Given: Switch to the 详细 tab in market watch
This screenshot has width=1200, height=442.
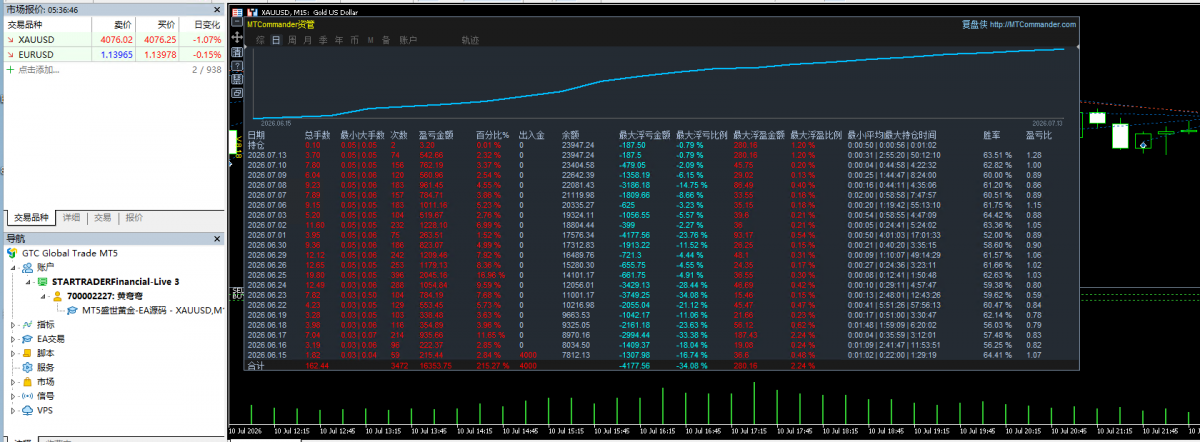Looking at the screenshot, I should 72,217.
